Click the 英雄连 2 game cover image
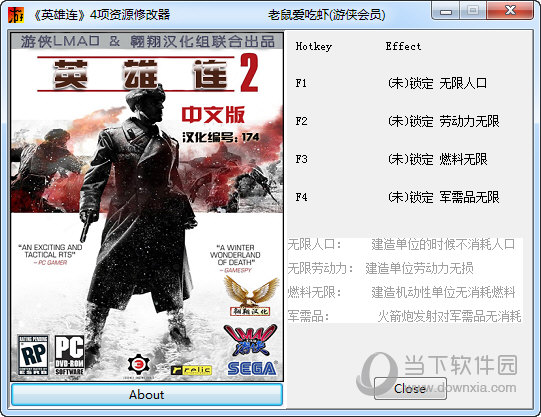 click(x=147, y=207)
